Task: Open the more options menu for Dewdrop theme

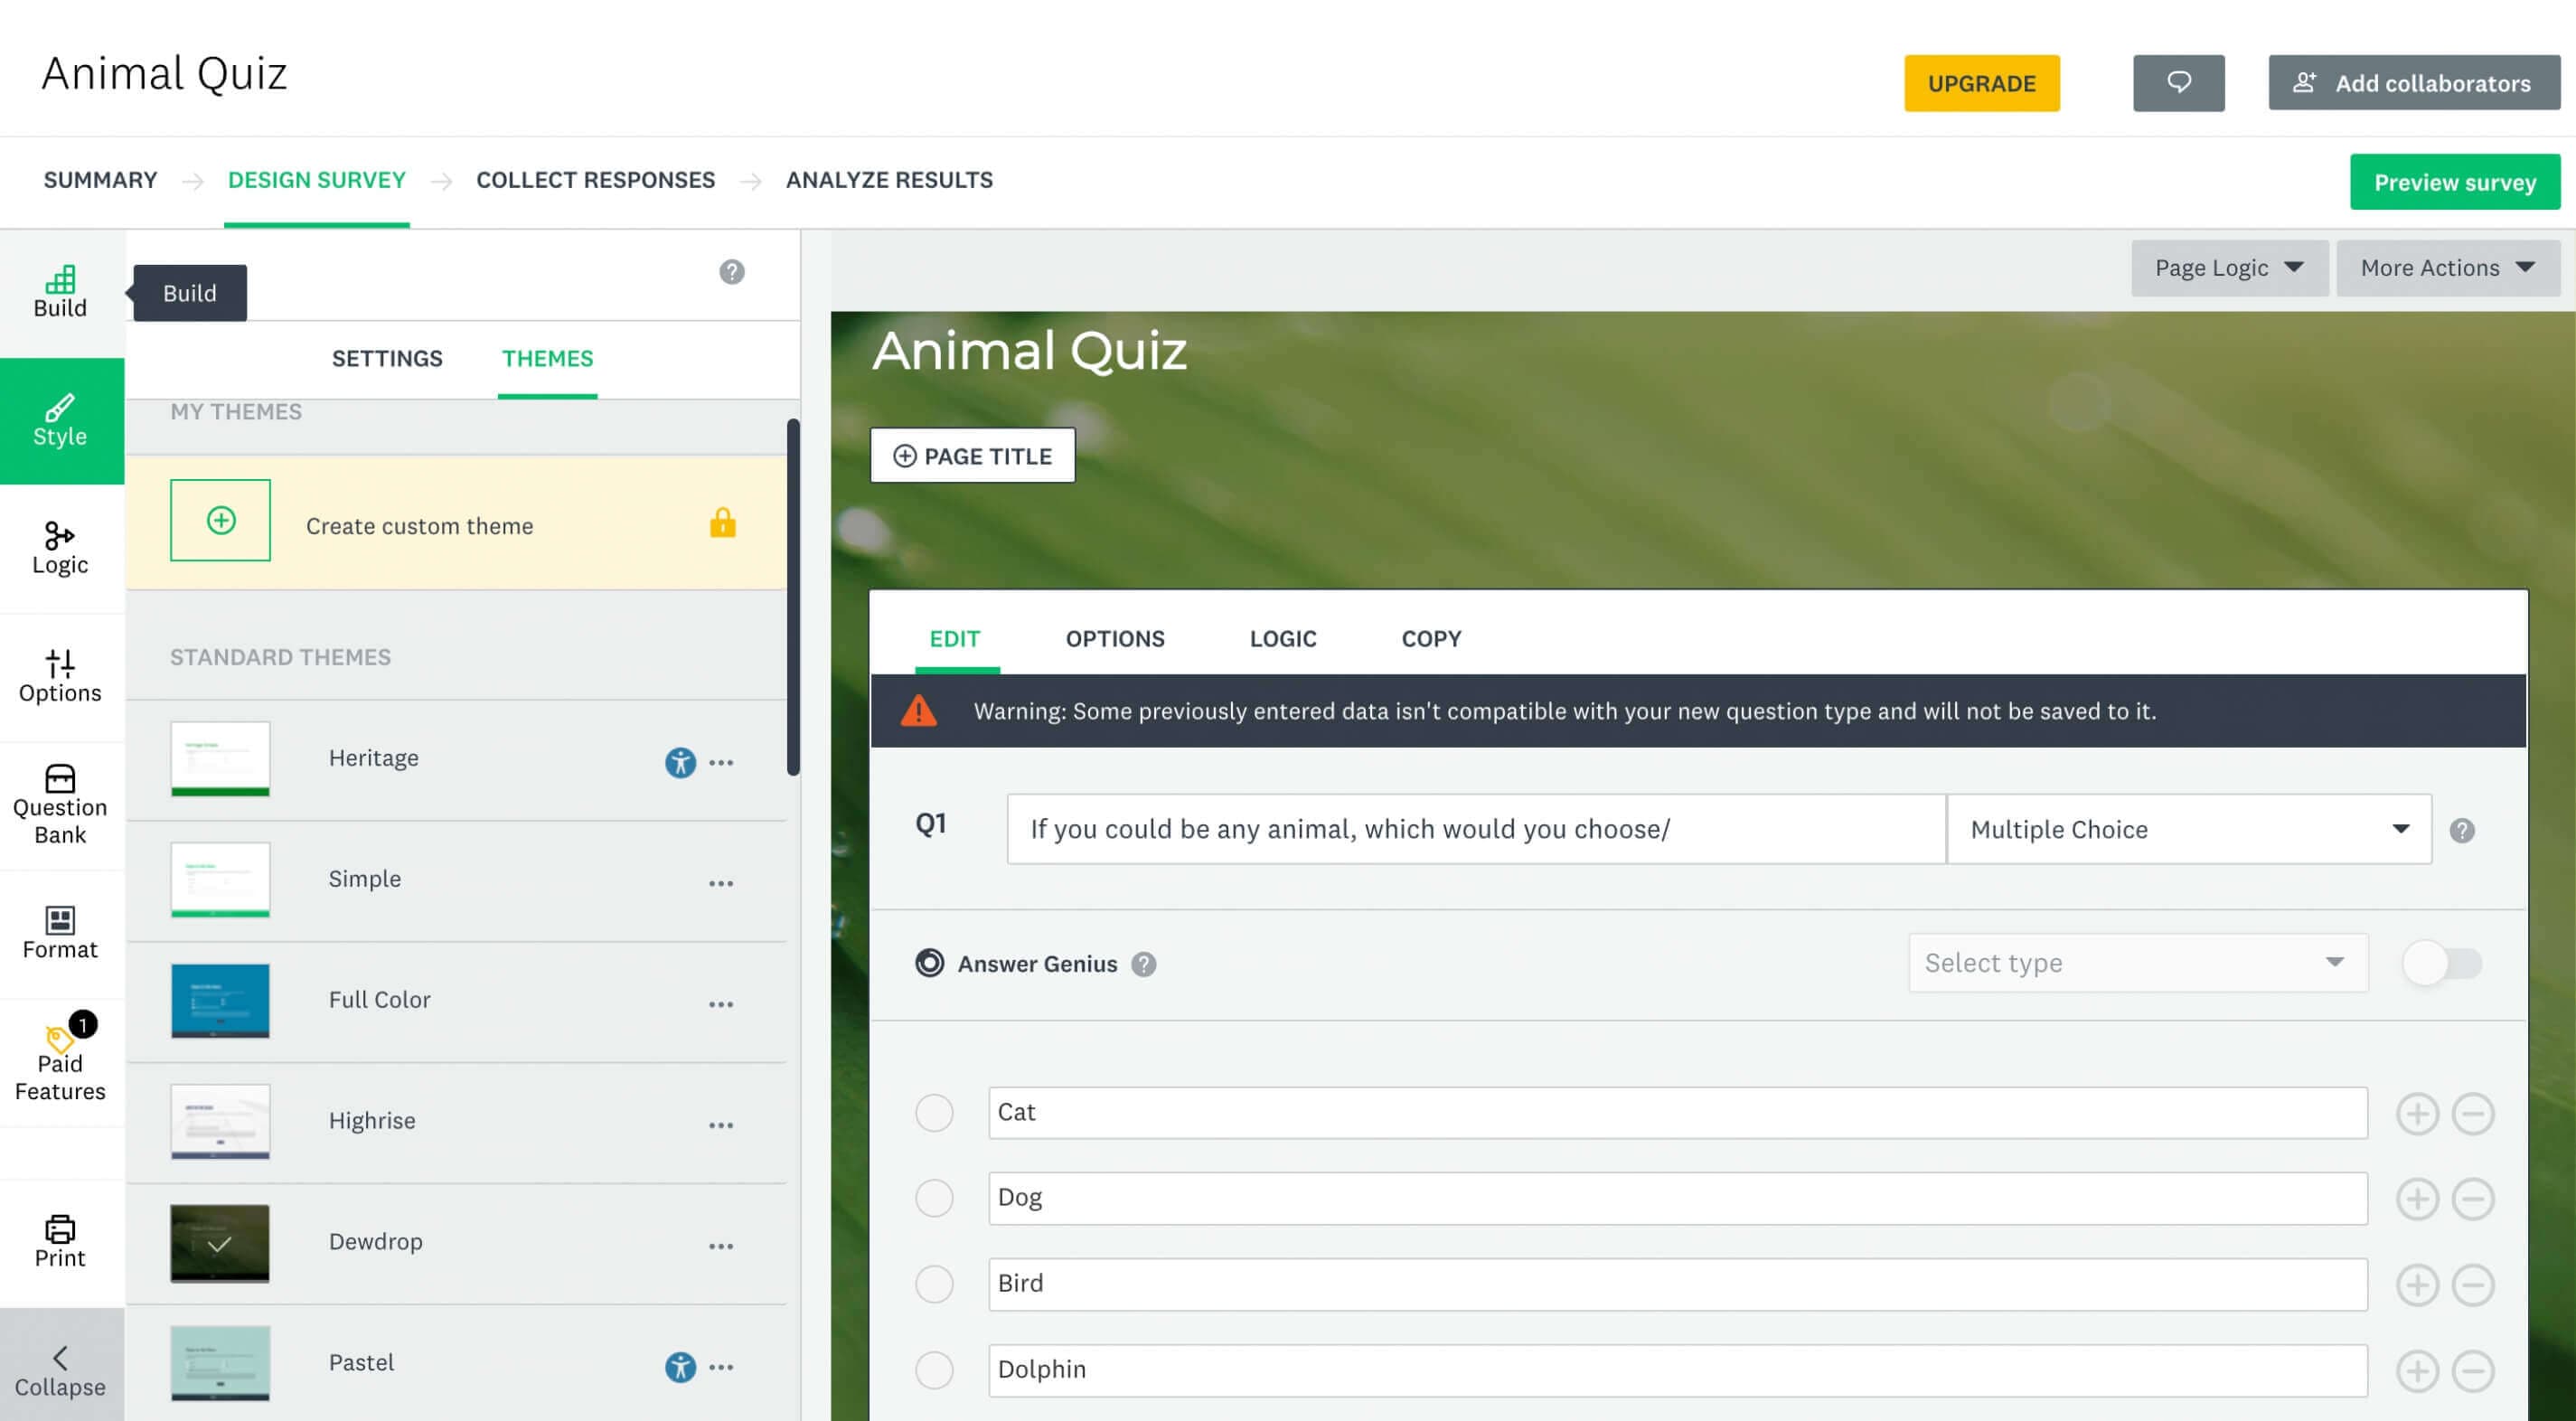Action: (721, 1246)
